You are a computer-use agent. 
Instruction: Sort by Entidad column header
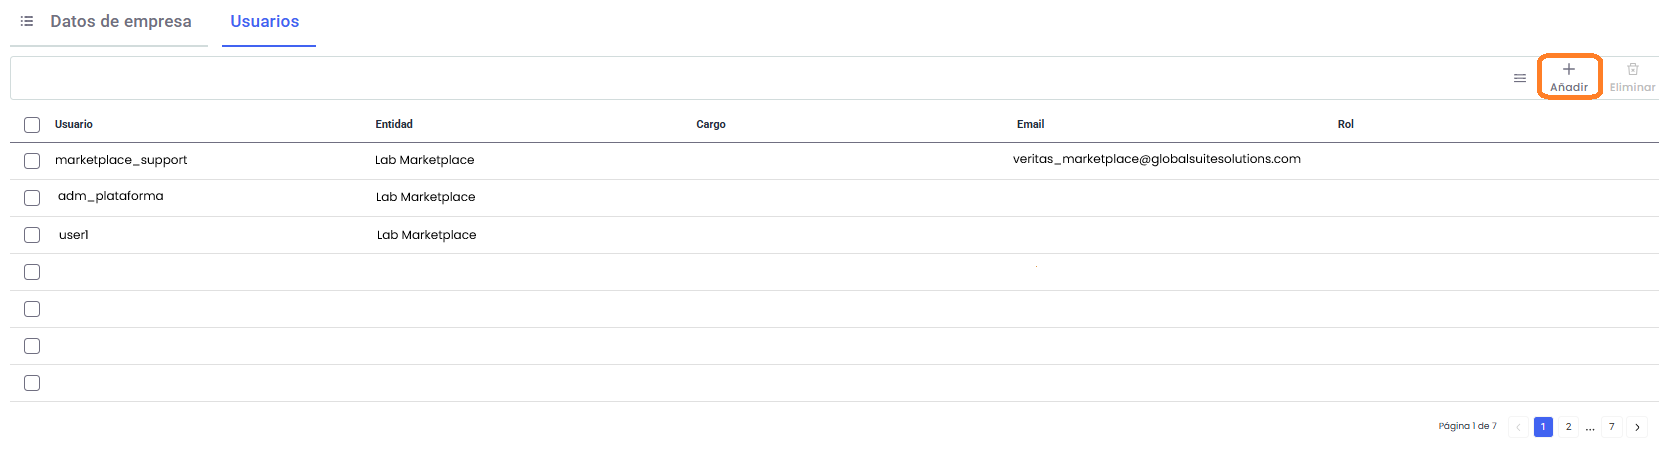(394, 124)
